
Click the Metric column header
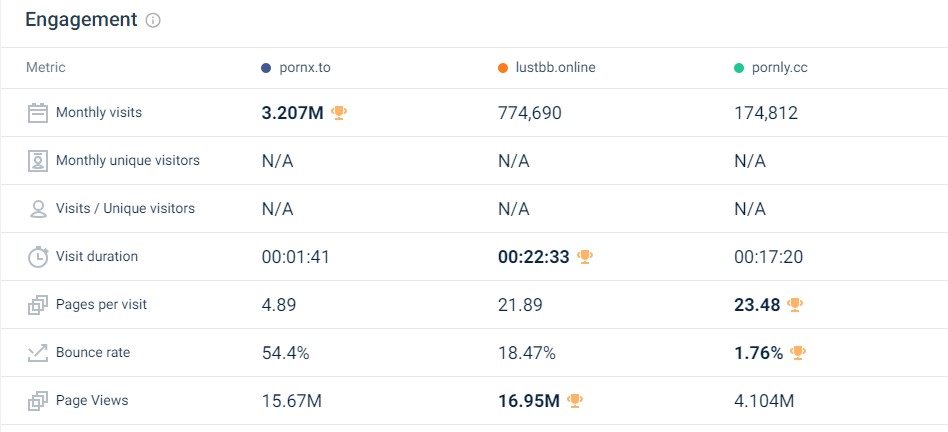coord(45,68)
